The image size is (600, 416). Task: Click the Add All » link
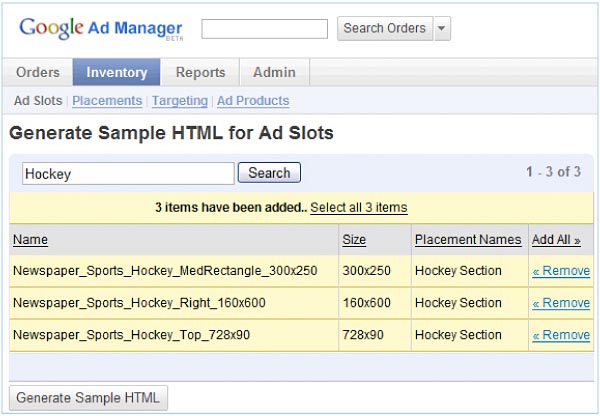coord(556,240)
